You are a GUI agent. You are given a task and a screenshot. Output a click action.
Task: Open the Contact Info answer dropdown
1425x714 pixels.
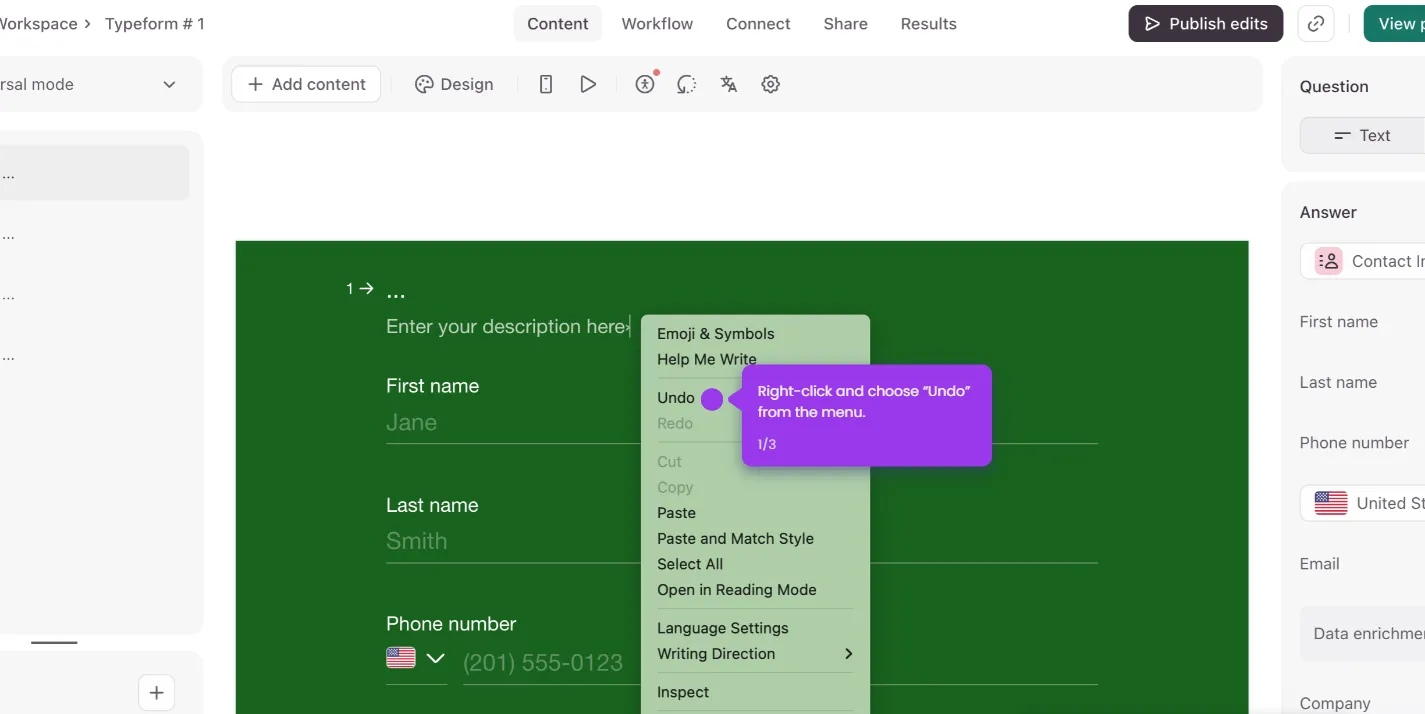click(1362, 261)
